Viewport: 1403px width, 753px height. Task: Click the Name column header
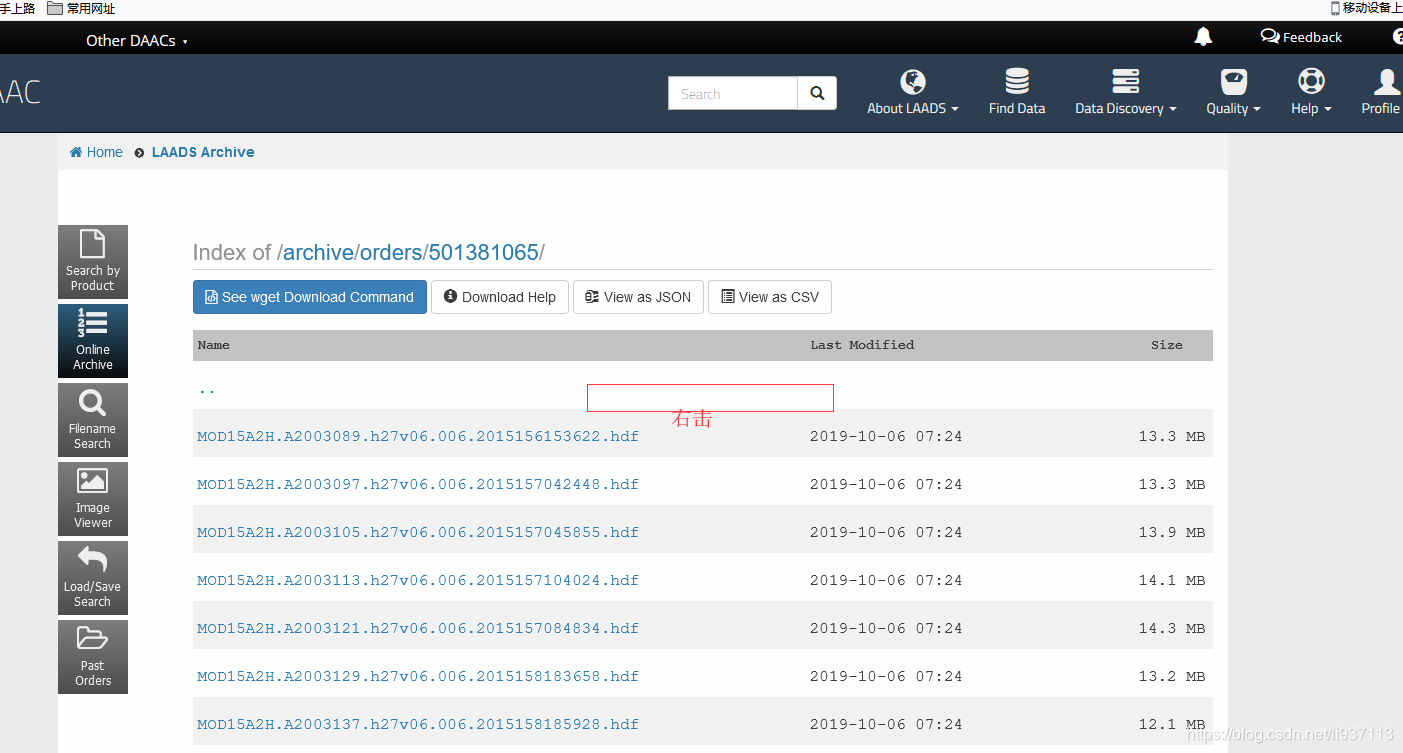pyautogui.click(x=214, y=345)
